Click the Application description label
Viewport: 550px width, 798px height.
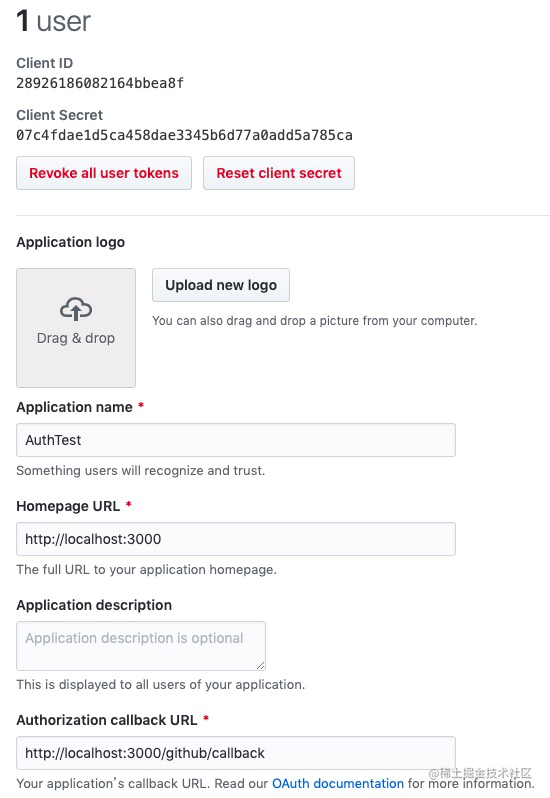tap(94, 605)
